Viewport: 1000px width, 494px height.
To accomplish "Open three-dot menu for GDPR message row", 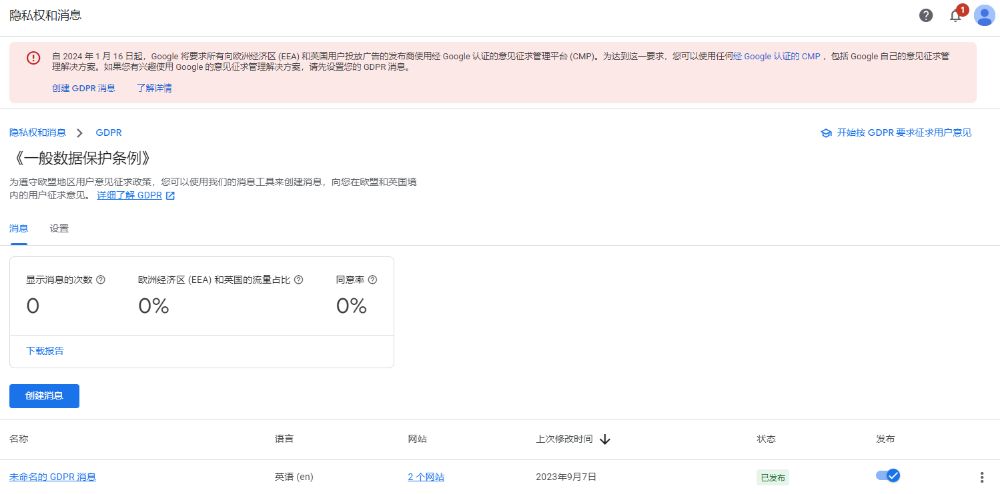I will coord(982,477).
